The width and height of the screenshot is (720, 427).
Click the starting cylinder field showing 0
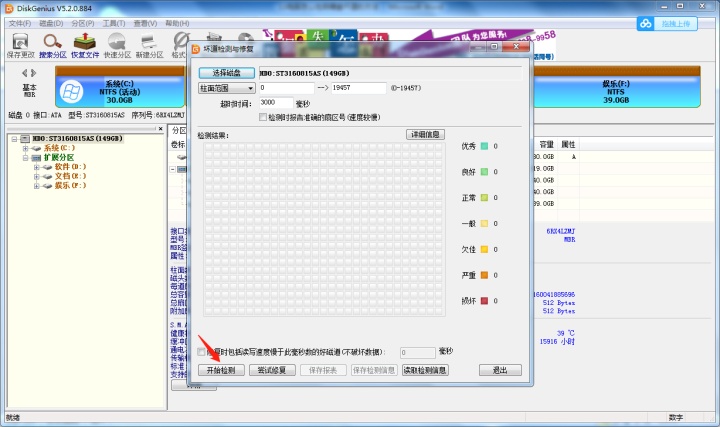(287, 88)
